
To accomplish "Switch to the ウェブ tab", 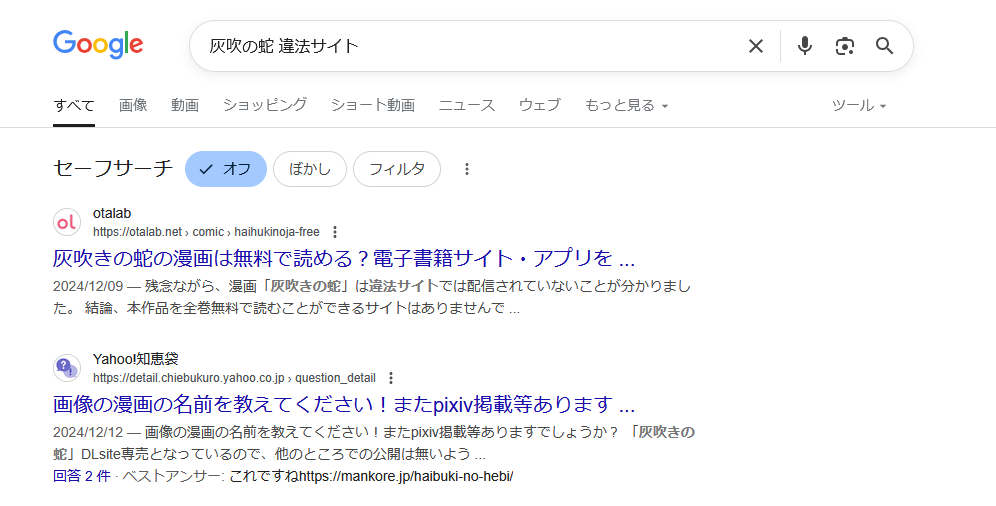I will pyautogui.click(x=540, y=105).
